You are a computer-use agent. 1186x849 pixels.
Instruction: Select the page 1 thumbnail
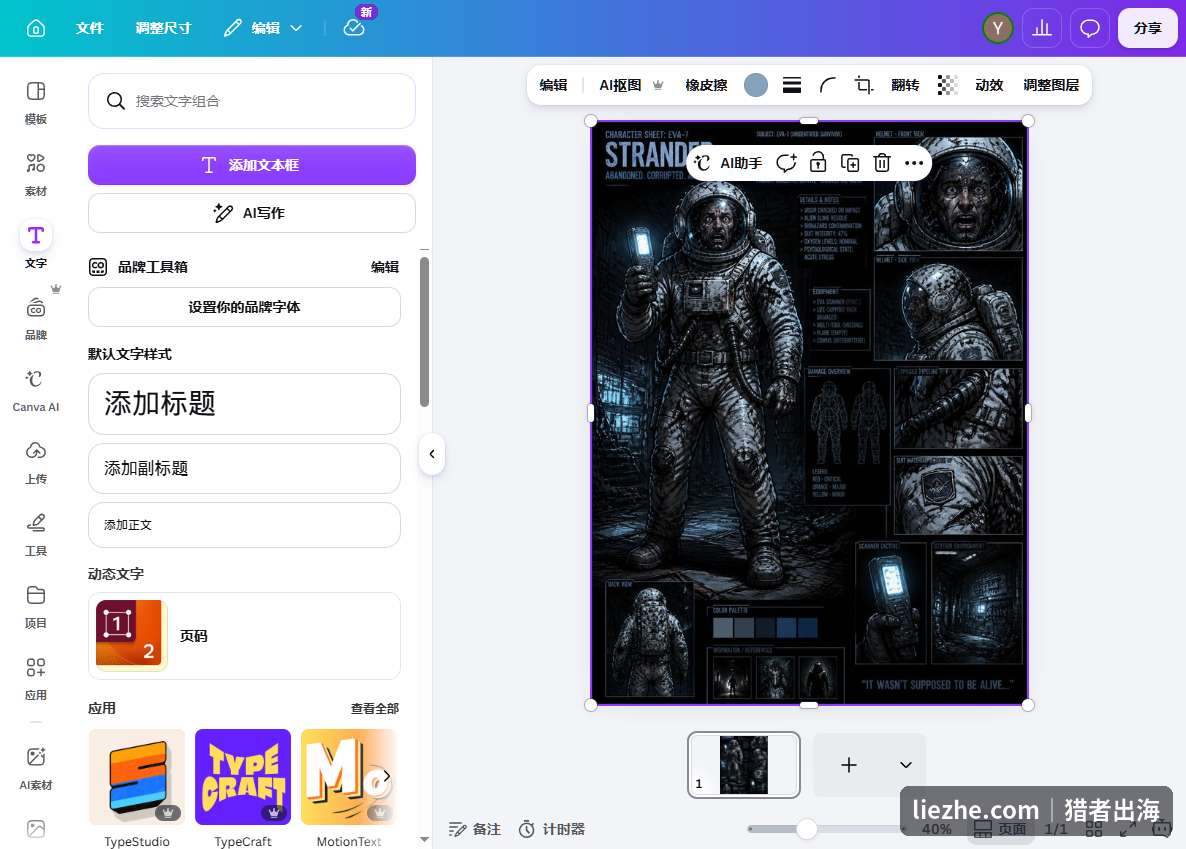coord(744,764)
